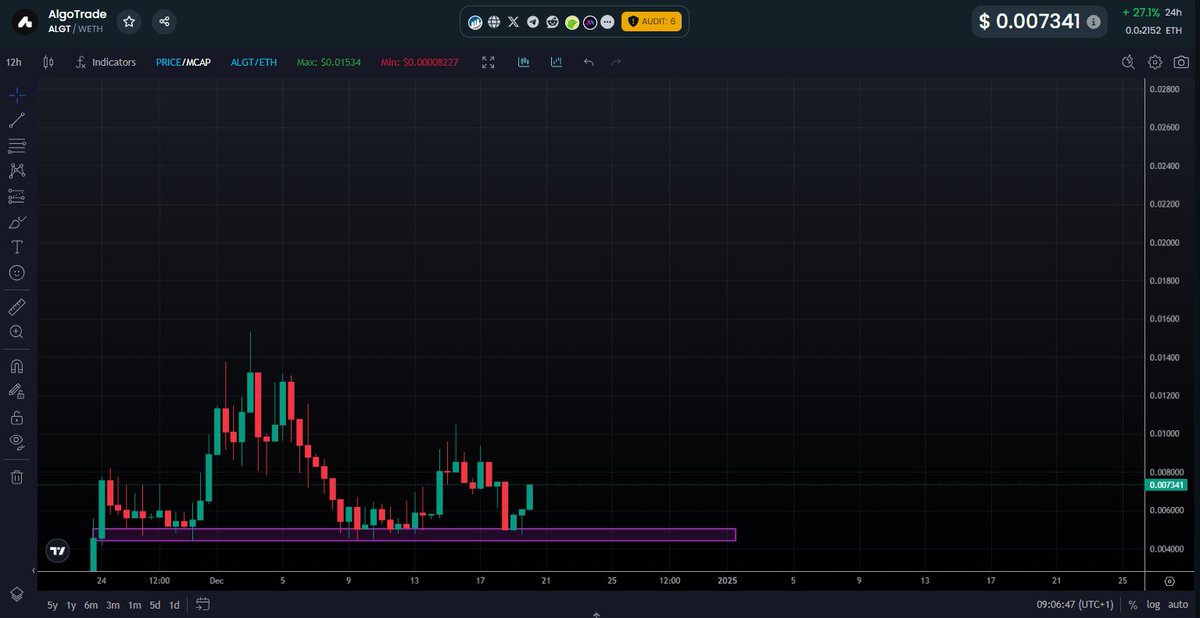1200x618 pixels.
Task: Redo the last chart action
Action: pos(616,62)
